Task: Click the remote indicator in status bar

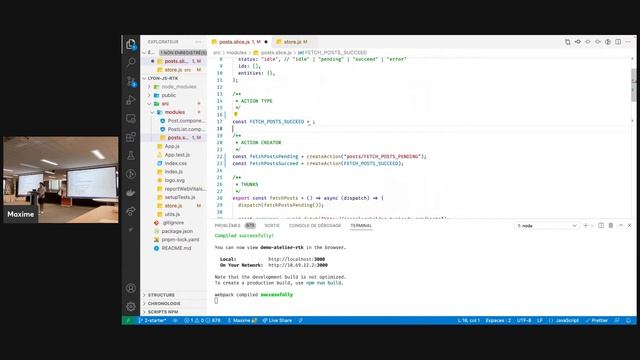Action: [x=128, y=320]
